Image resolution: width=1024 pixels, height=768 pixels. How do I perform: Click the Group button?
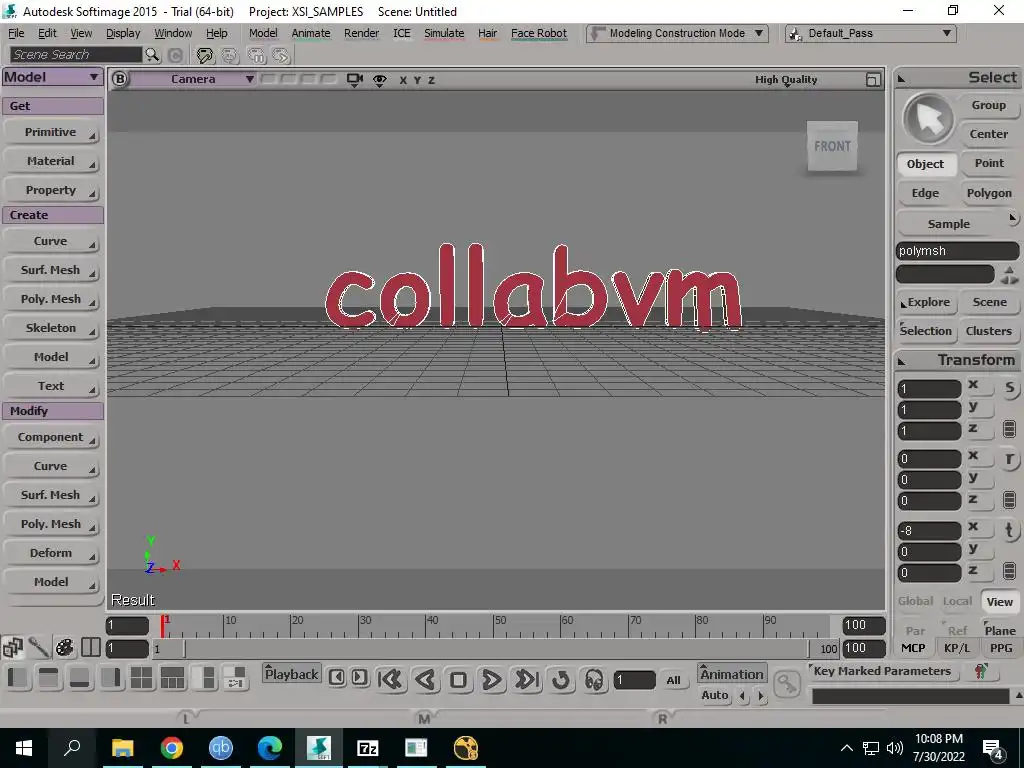coord(989,105)
